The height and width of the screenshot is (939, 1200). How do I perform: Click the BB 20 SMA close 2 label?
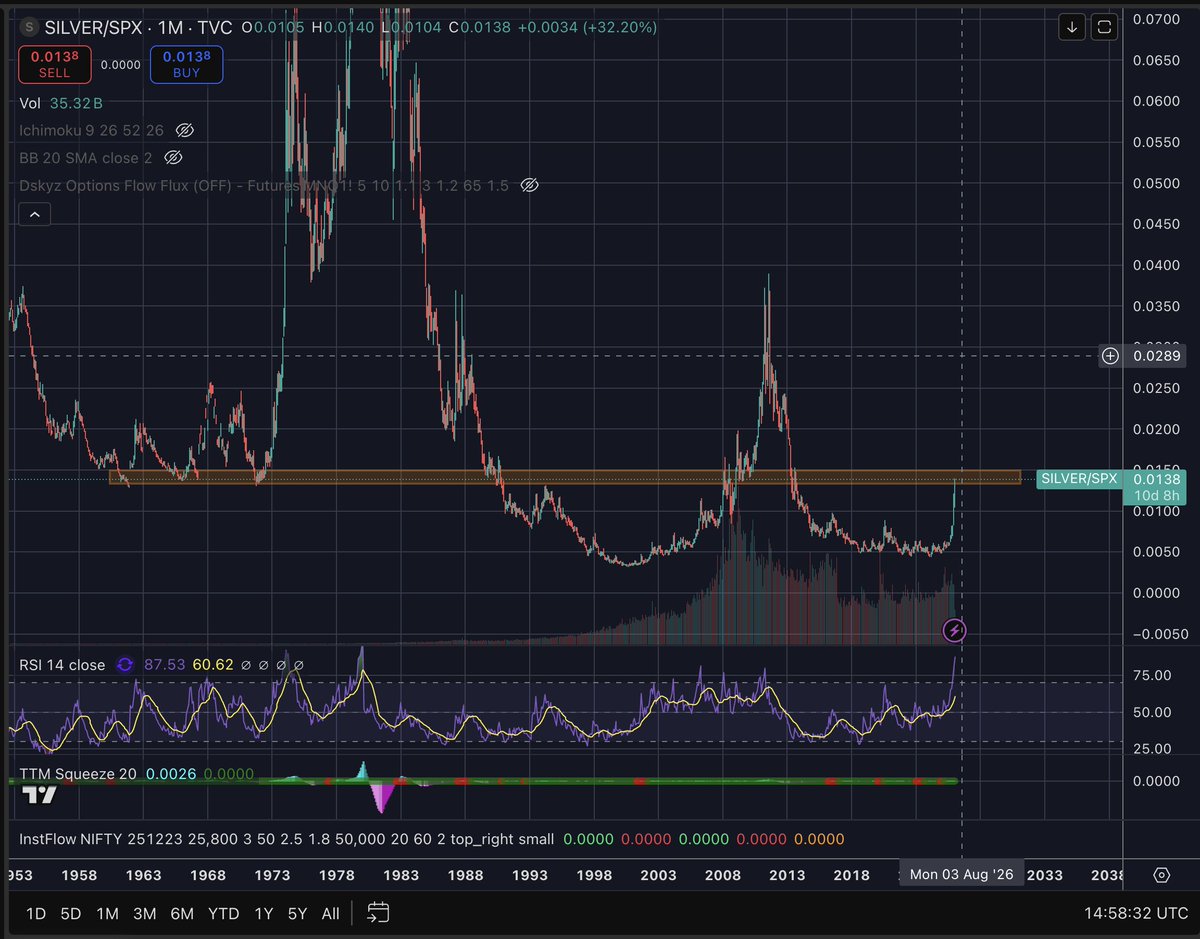tap(86, 158)
